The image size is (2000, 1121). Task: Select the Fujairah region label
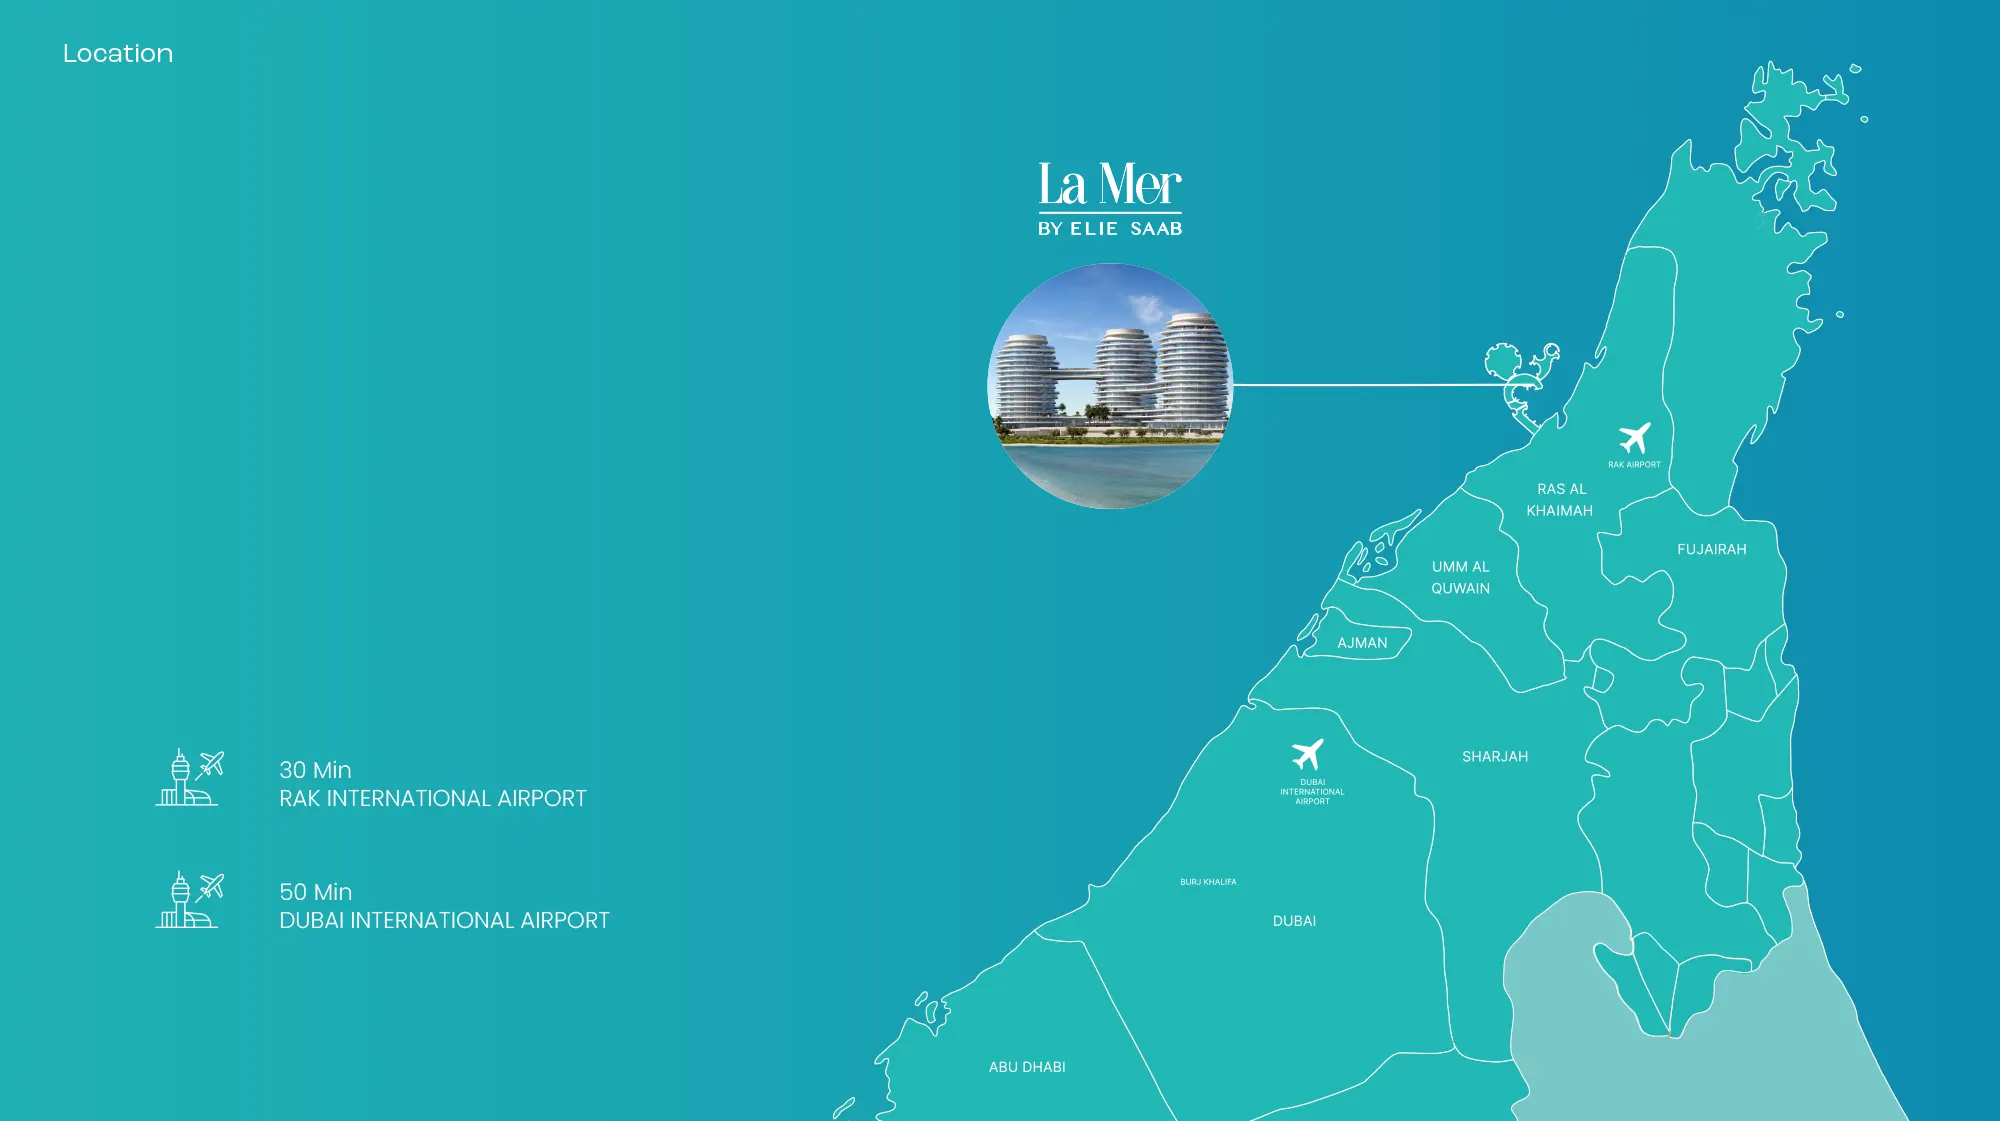1711,550
